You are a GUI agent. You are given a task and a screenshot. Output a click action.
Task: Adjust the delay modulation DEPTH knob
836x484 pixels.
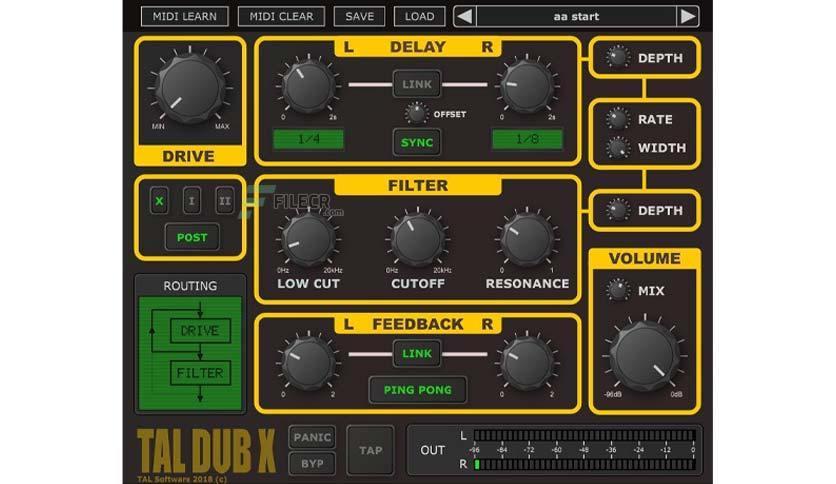[x=617, y=57]
